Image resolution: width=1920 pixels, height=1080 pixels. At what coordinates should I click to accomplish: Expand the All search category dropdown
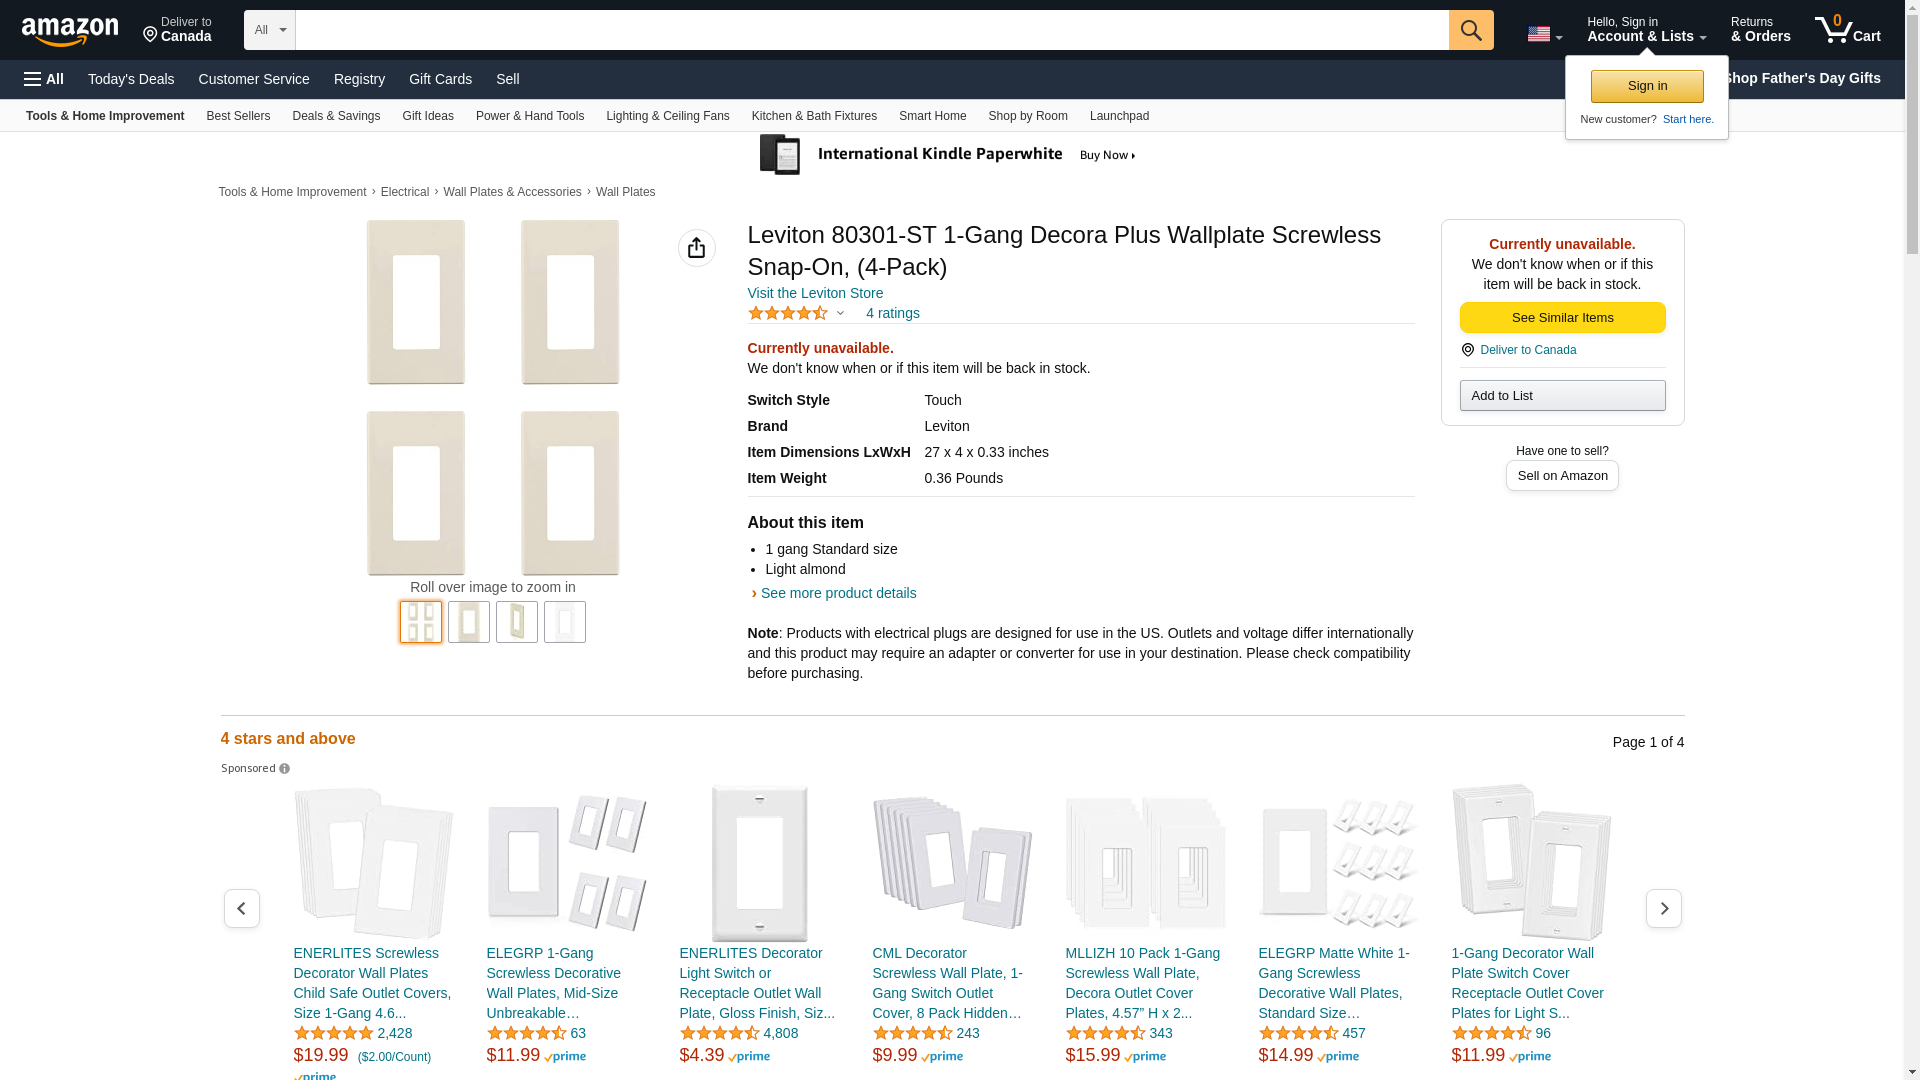[x=270, y=30]
